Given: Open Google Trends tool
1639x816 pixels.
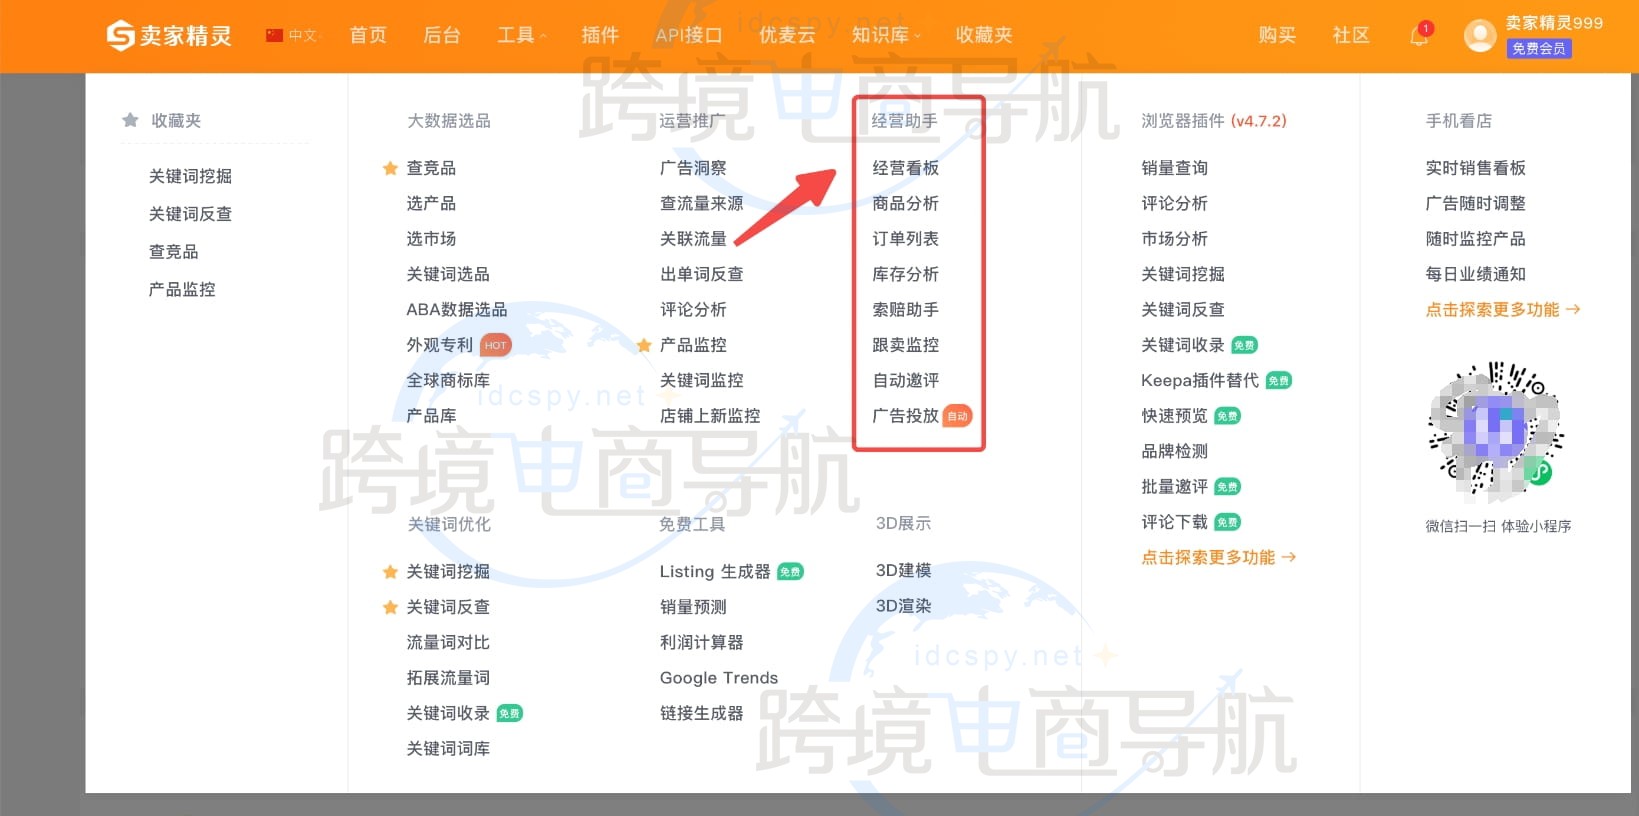Looking at the screenshot, I should pos(719,678).
